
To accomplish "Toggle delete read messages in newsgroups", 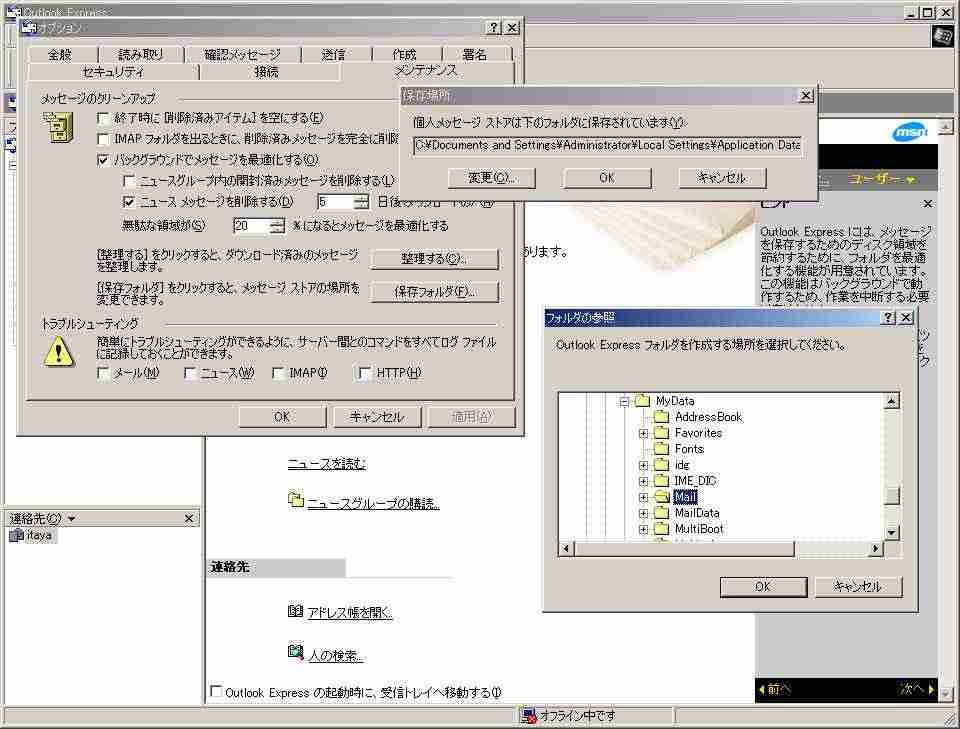I will tap(129, 181).
